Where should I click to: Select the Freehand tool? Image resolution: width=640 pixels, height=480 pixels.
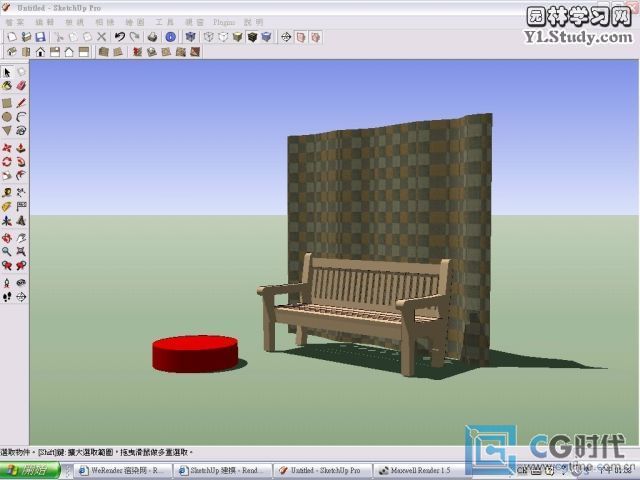tap(21, 131)
